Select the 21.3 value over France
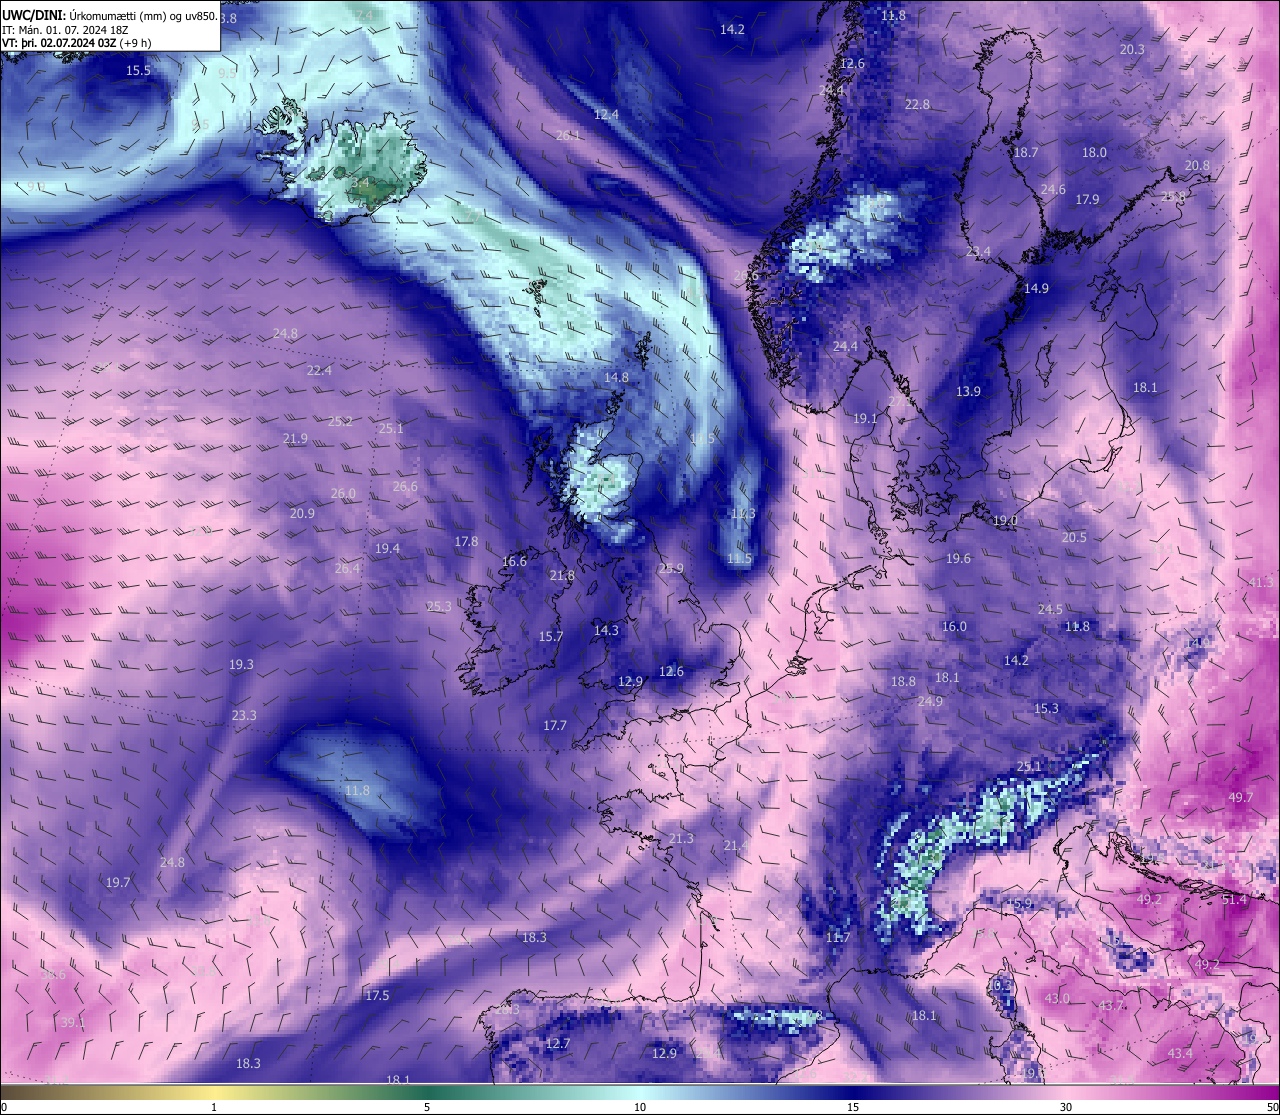 coord(681,838)
